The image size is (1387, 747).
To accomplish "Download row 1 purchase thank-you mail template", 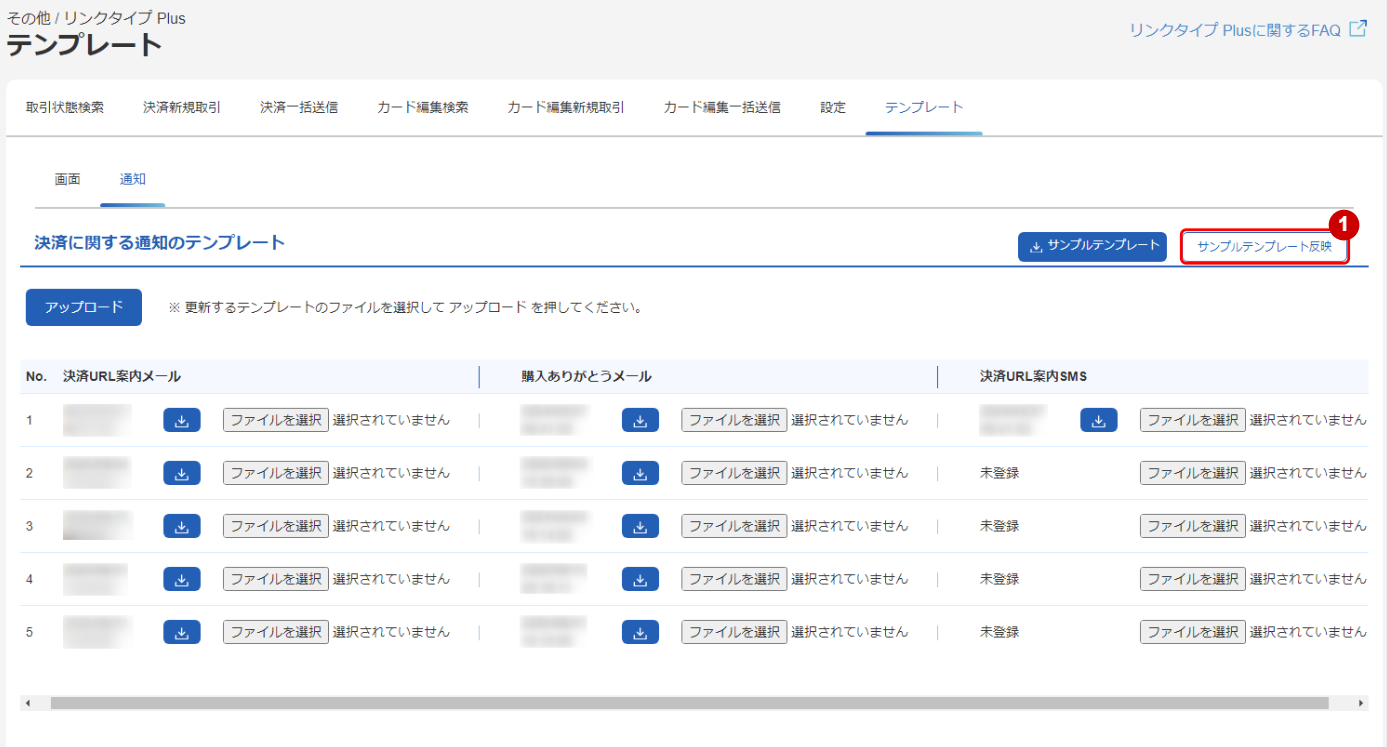I will point(640,420).
